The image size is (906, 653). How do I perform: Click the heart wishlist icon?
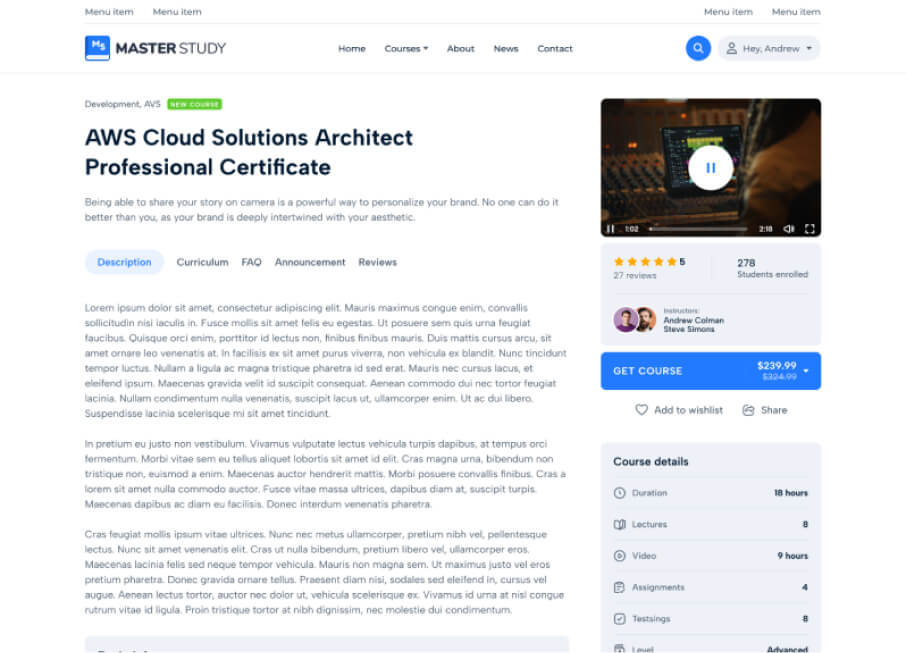(641, 410)
